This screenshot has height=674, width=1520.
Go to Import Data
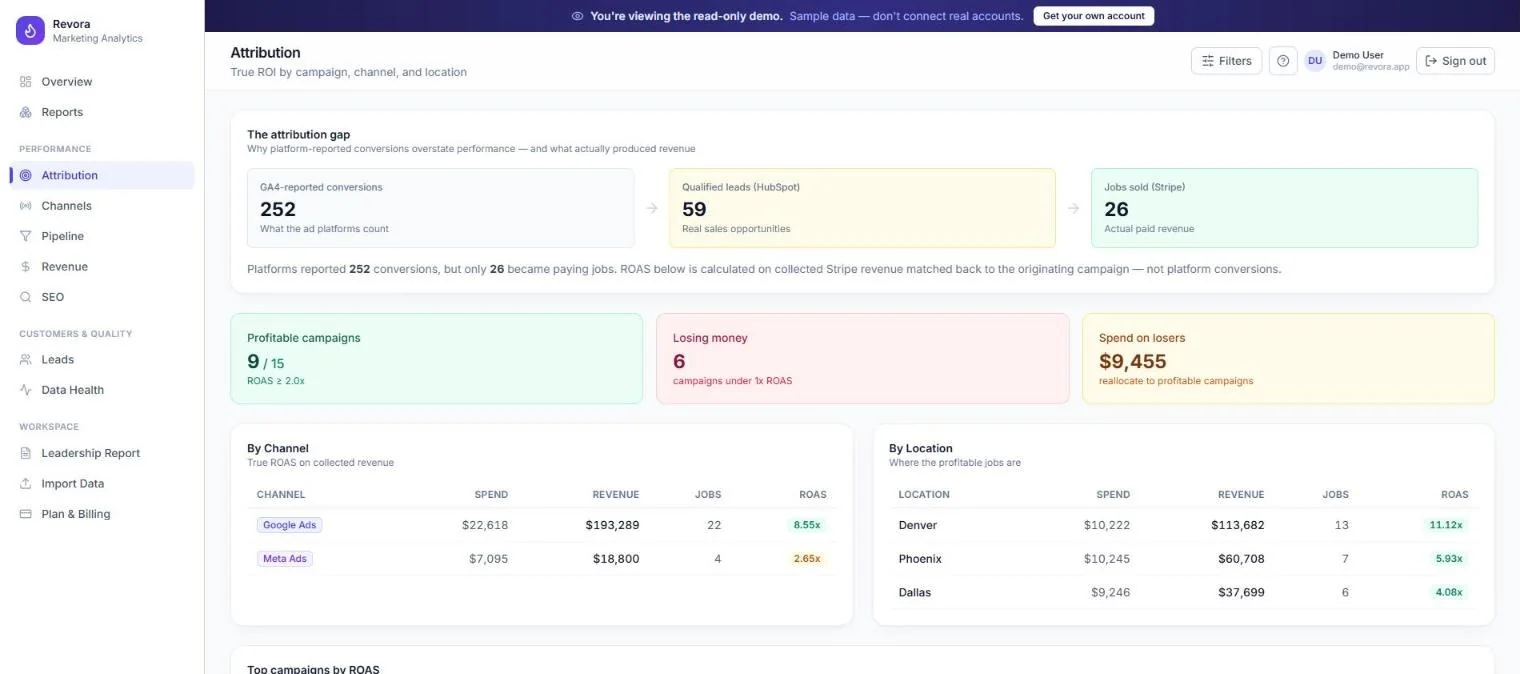click(102, 484)
